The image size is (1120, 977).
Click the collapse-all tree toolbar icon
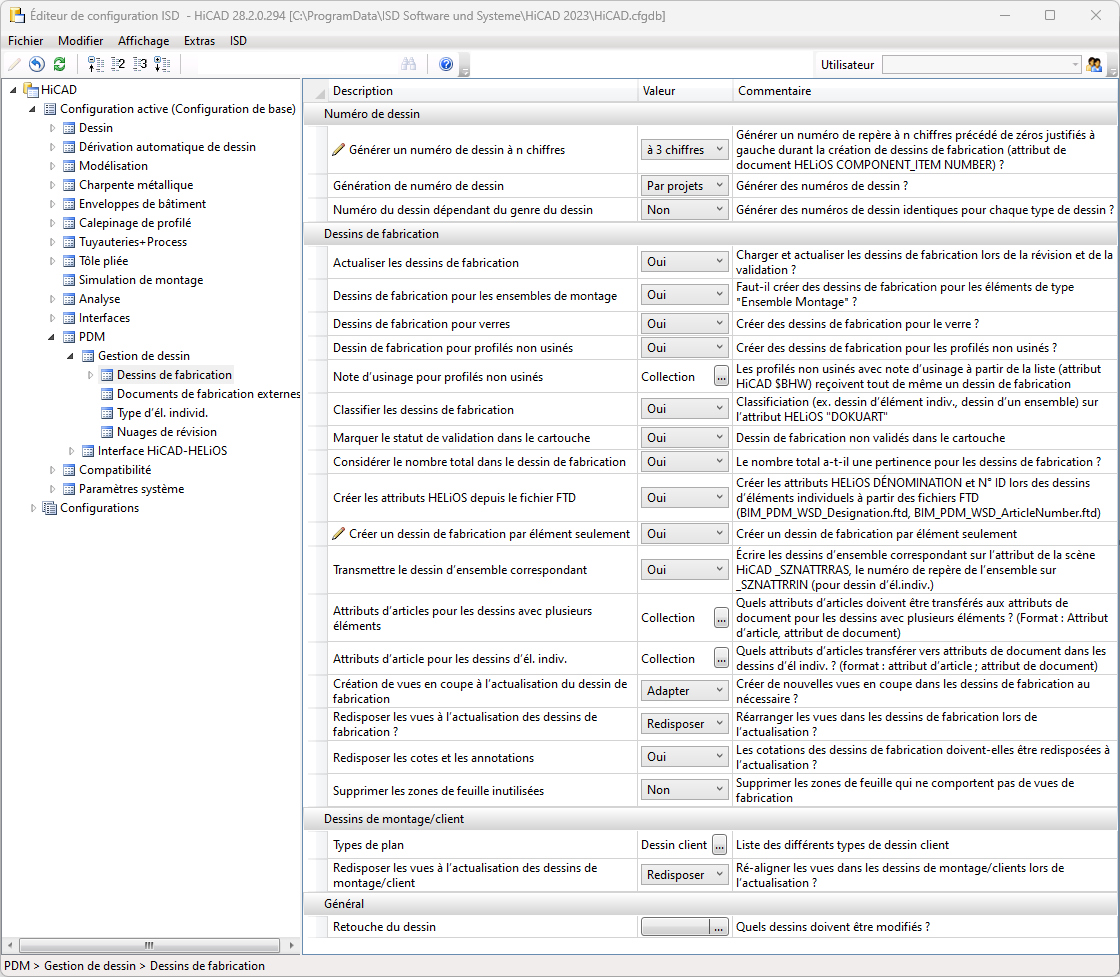pos(95,64)
